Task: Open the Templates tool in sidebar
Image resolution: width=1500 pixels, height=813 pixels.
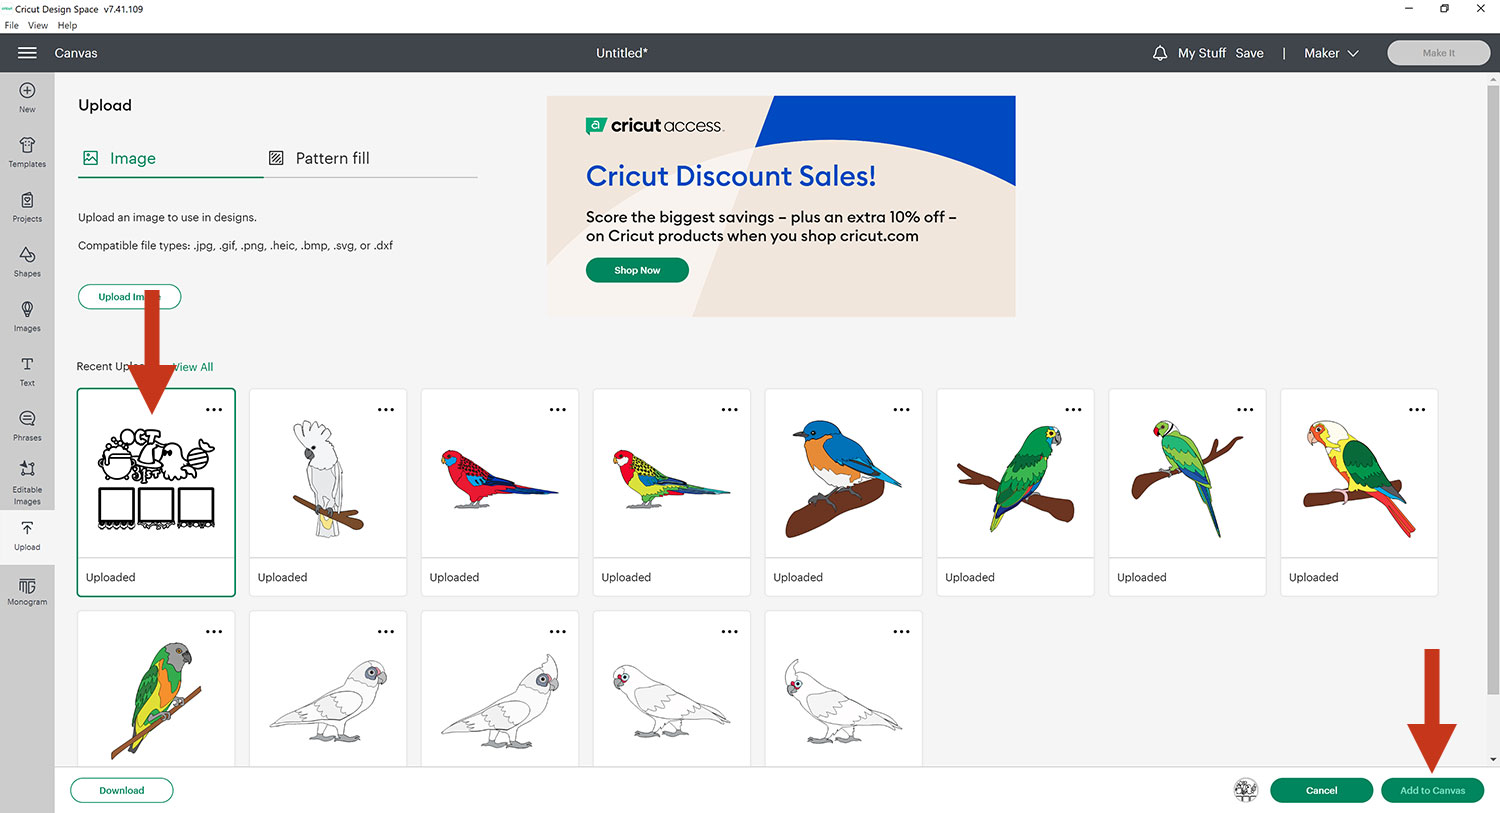Action: tap(27, 151)
